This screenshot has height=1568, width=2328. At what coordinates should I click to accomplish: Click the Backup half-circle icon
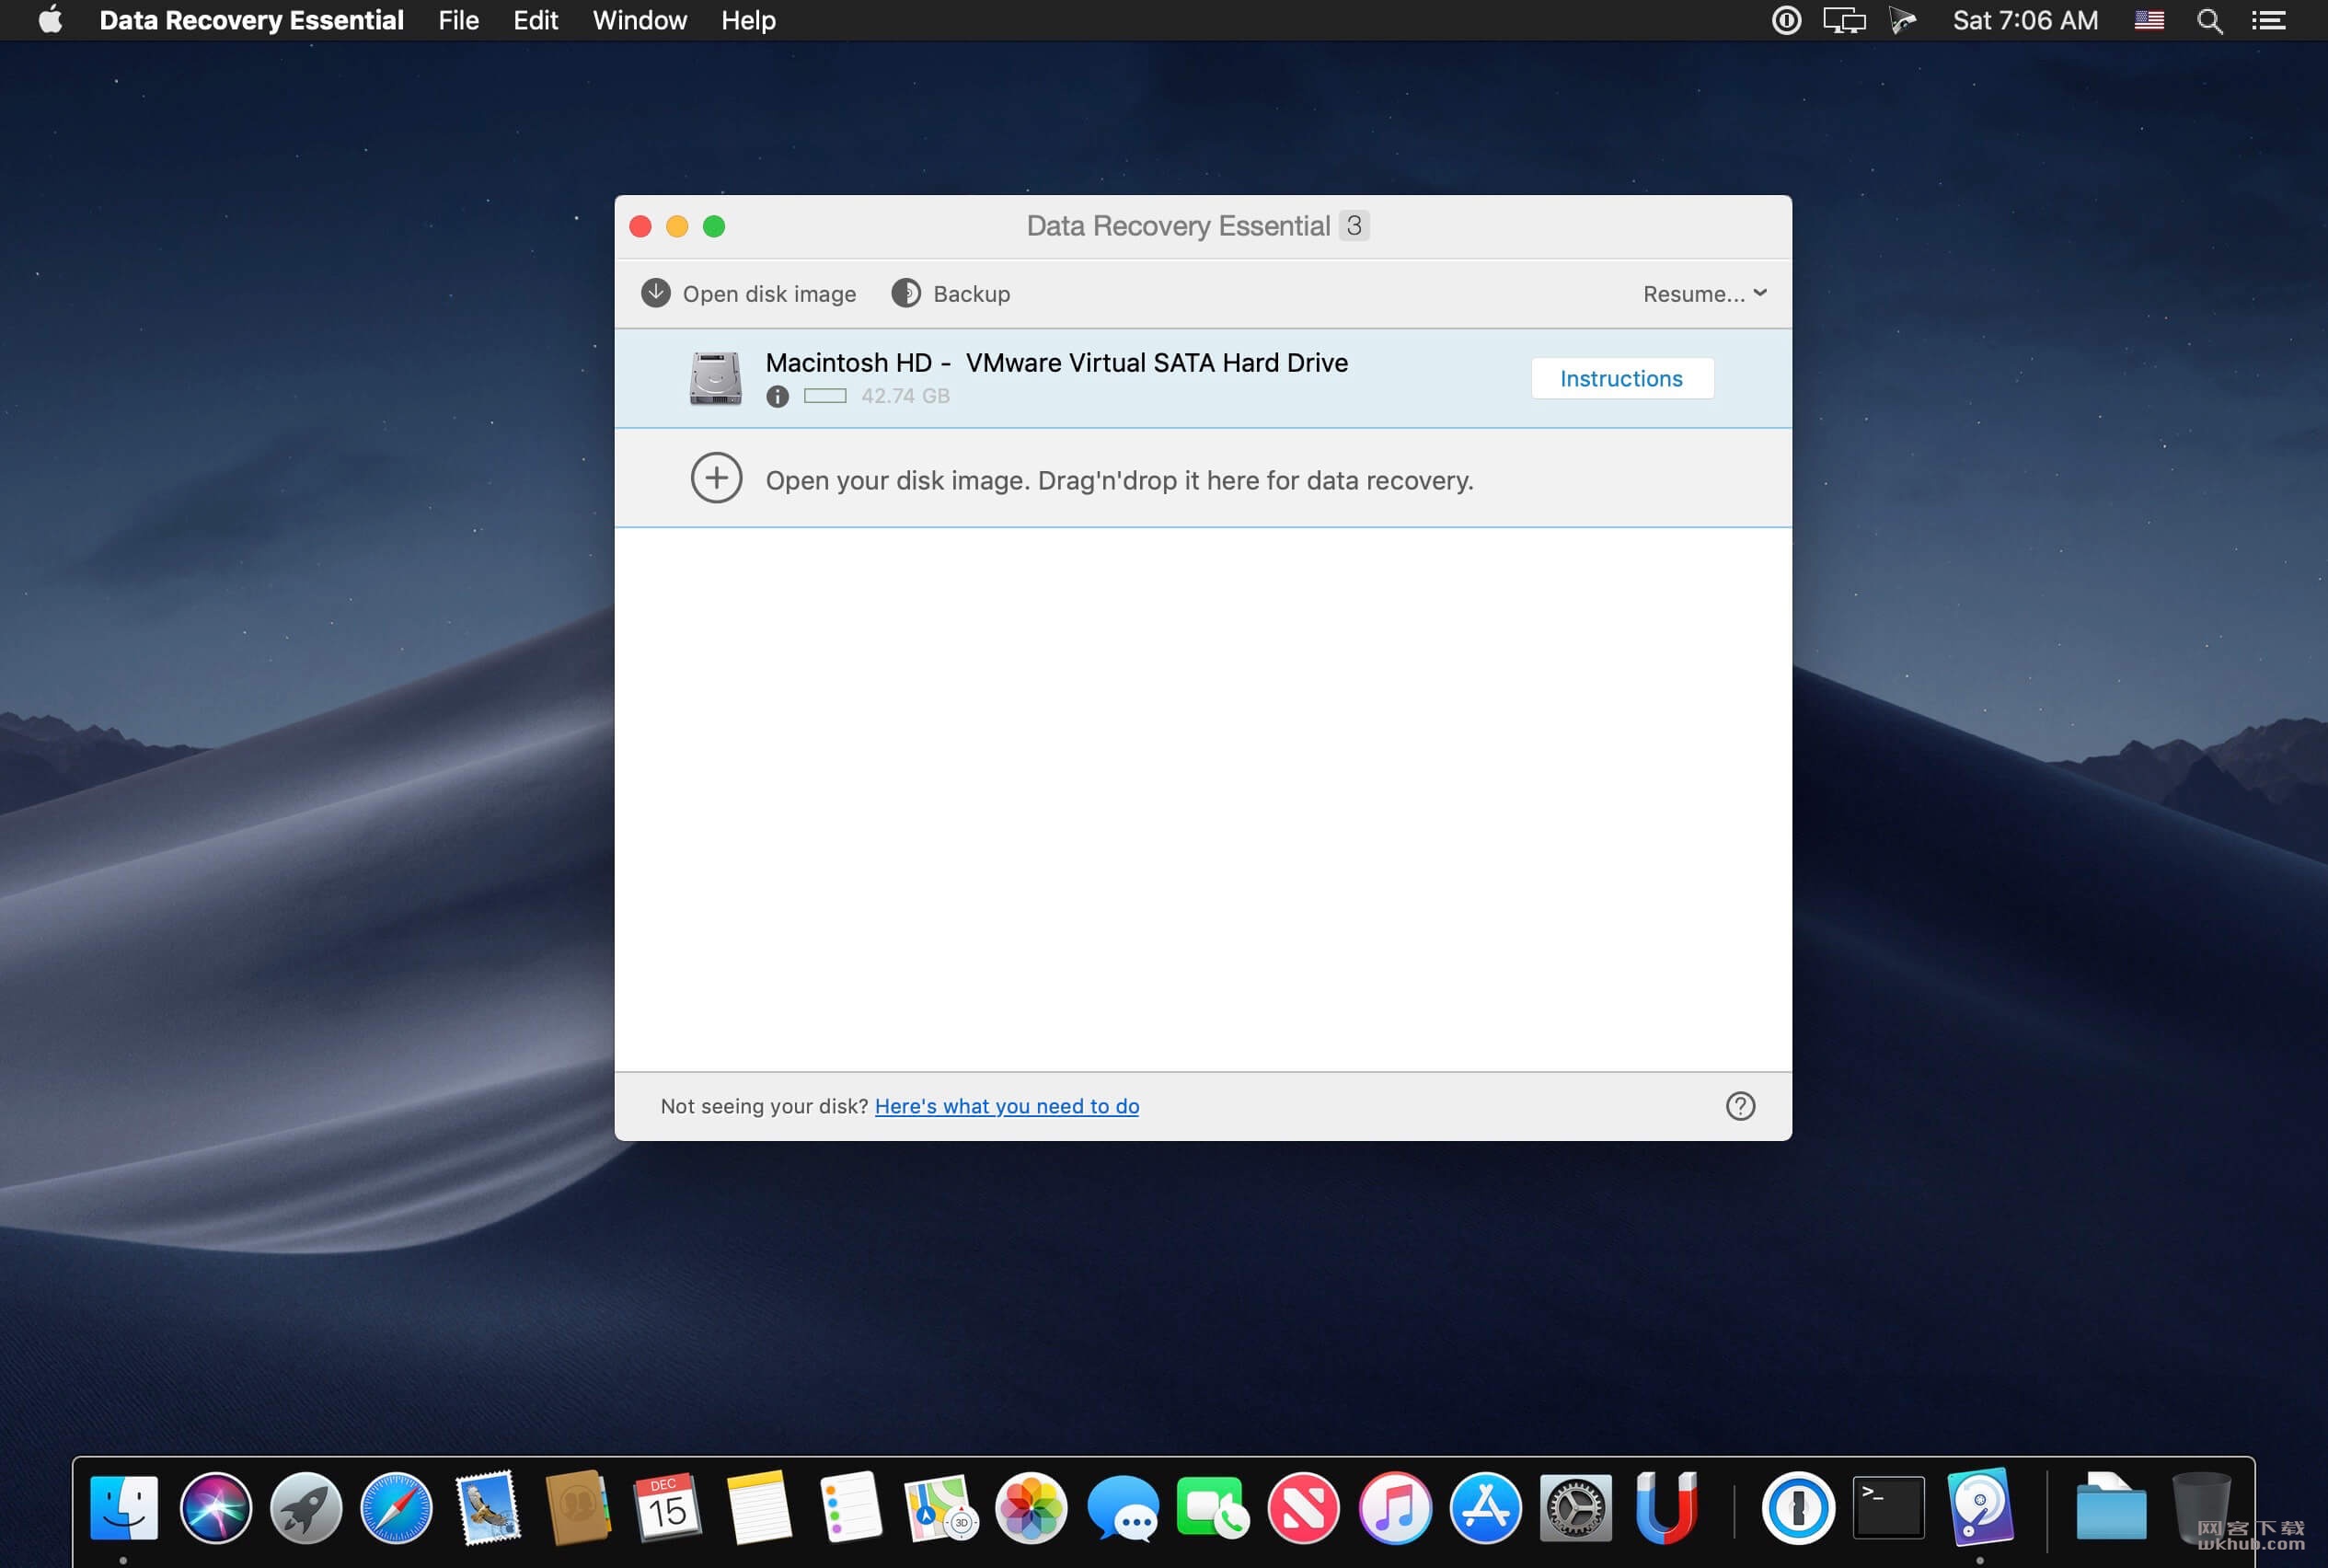[906, 293]
